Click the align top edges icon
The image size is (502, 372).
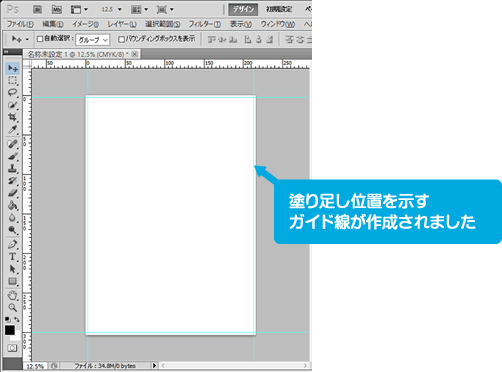[211, 40]
